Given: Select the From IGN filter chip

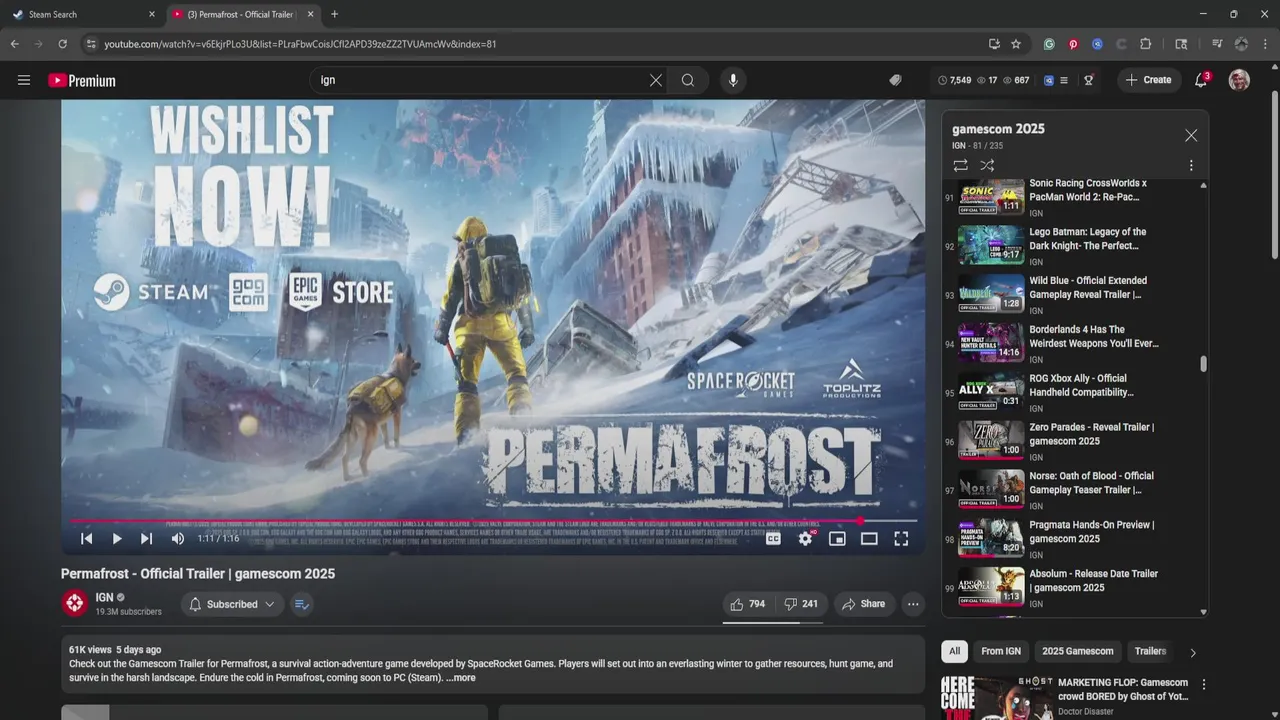Looking at the screenshot, I should click(x=1001, y=651).
